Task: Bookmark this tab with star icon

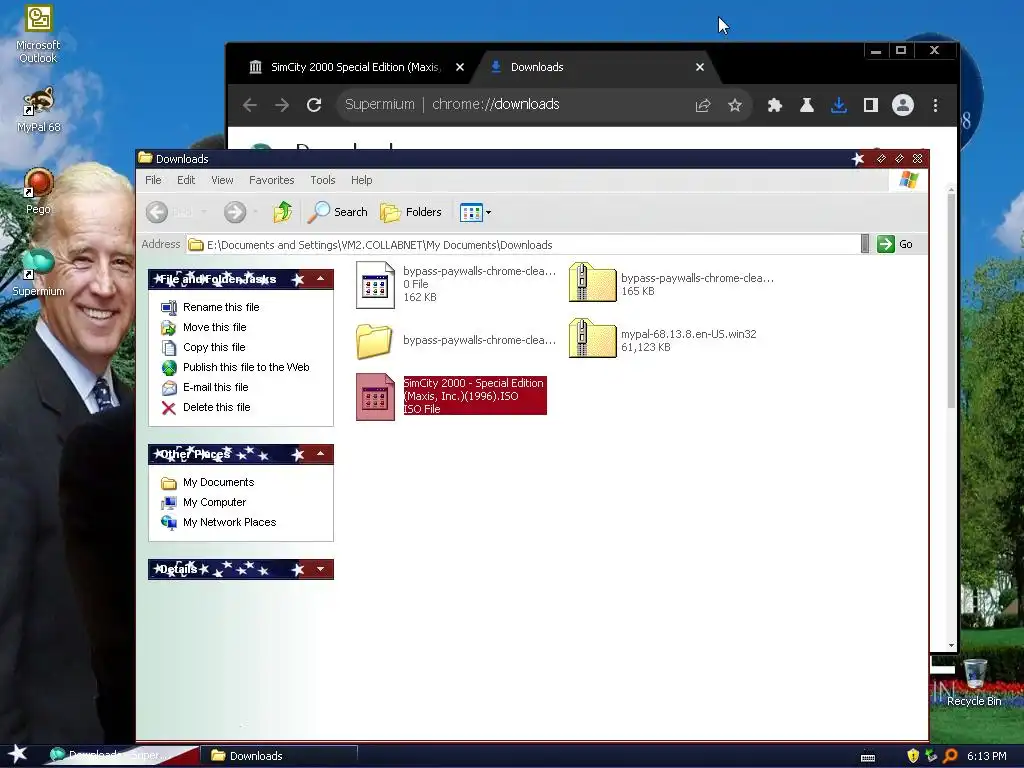Action: tap(735, 105)
